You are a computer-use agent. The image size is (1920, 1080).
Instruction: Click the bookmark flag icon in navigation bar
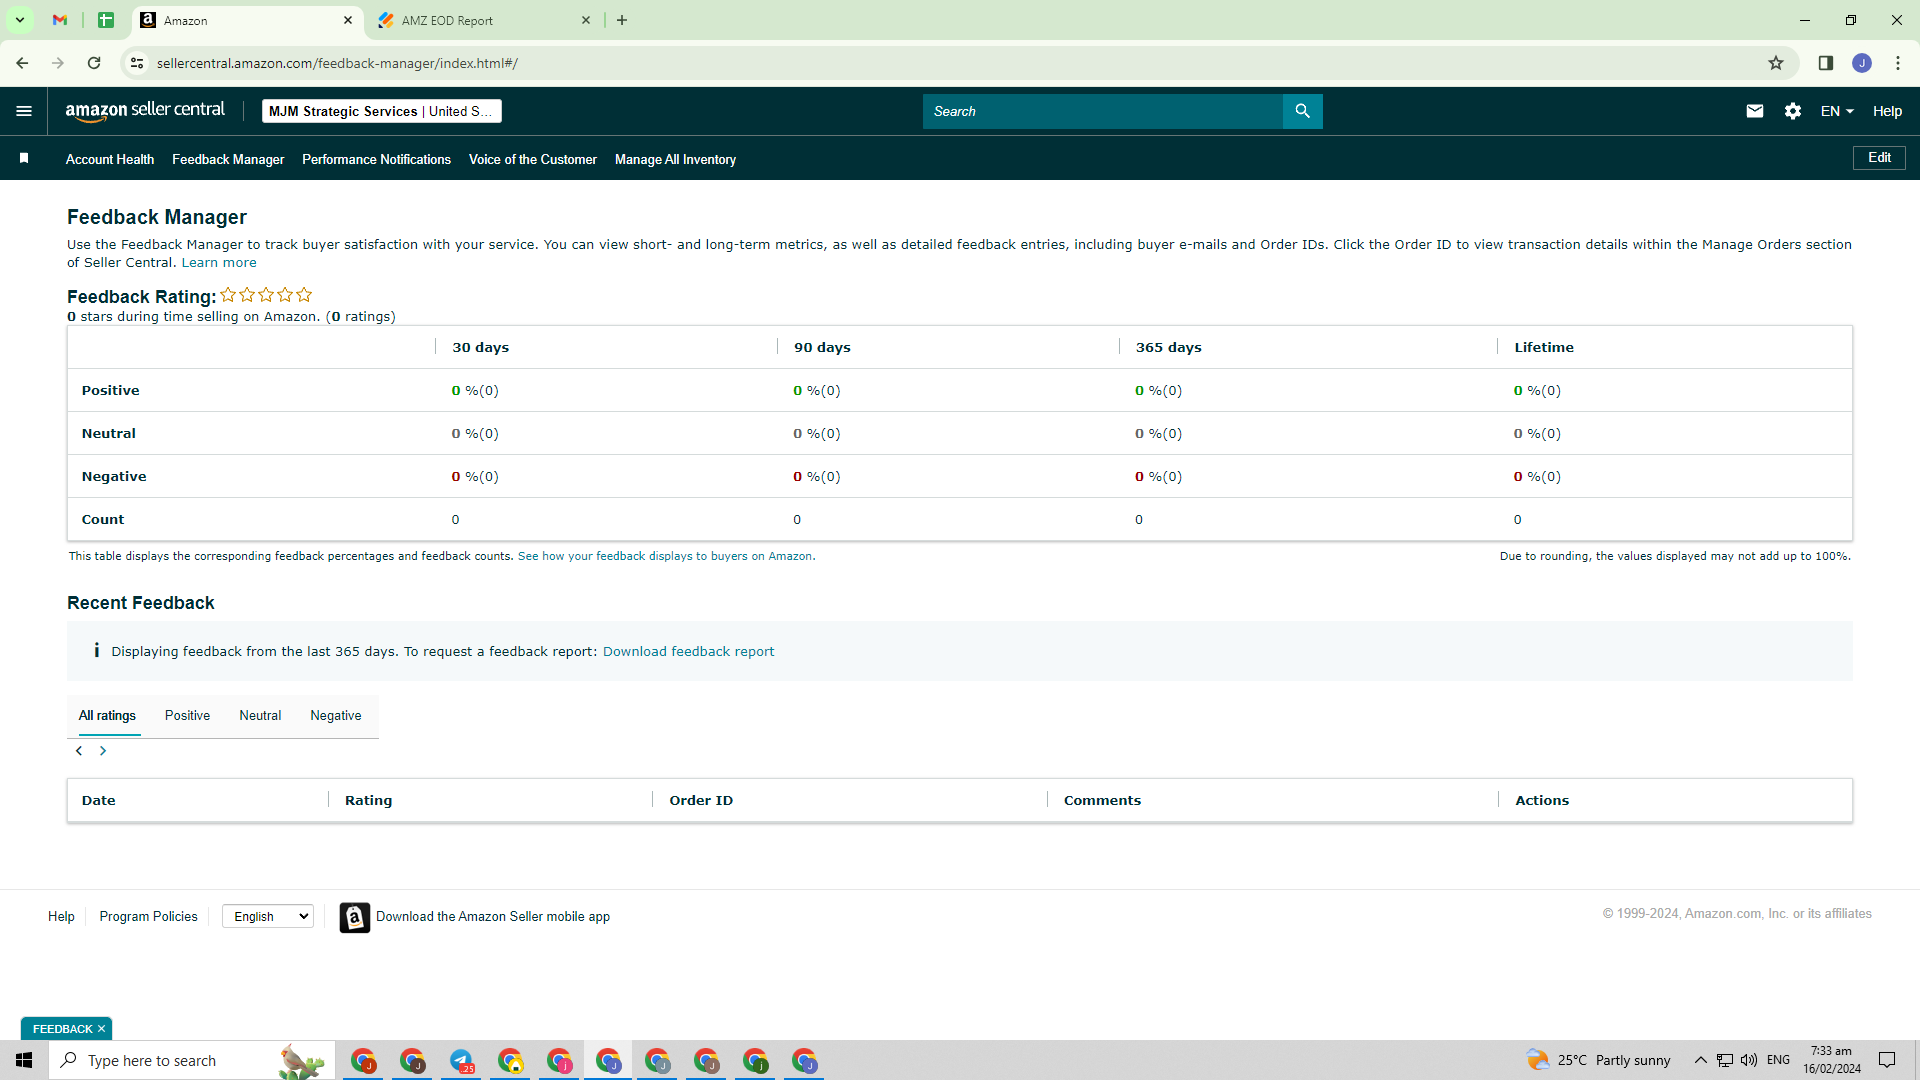coord(24,159)
